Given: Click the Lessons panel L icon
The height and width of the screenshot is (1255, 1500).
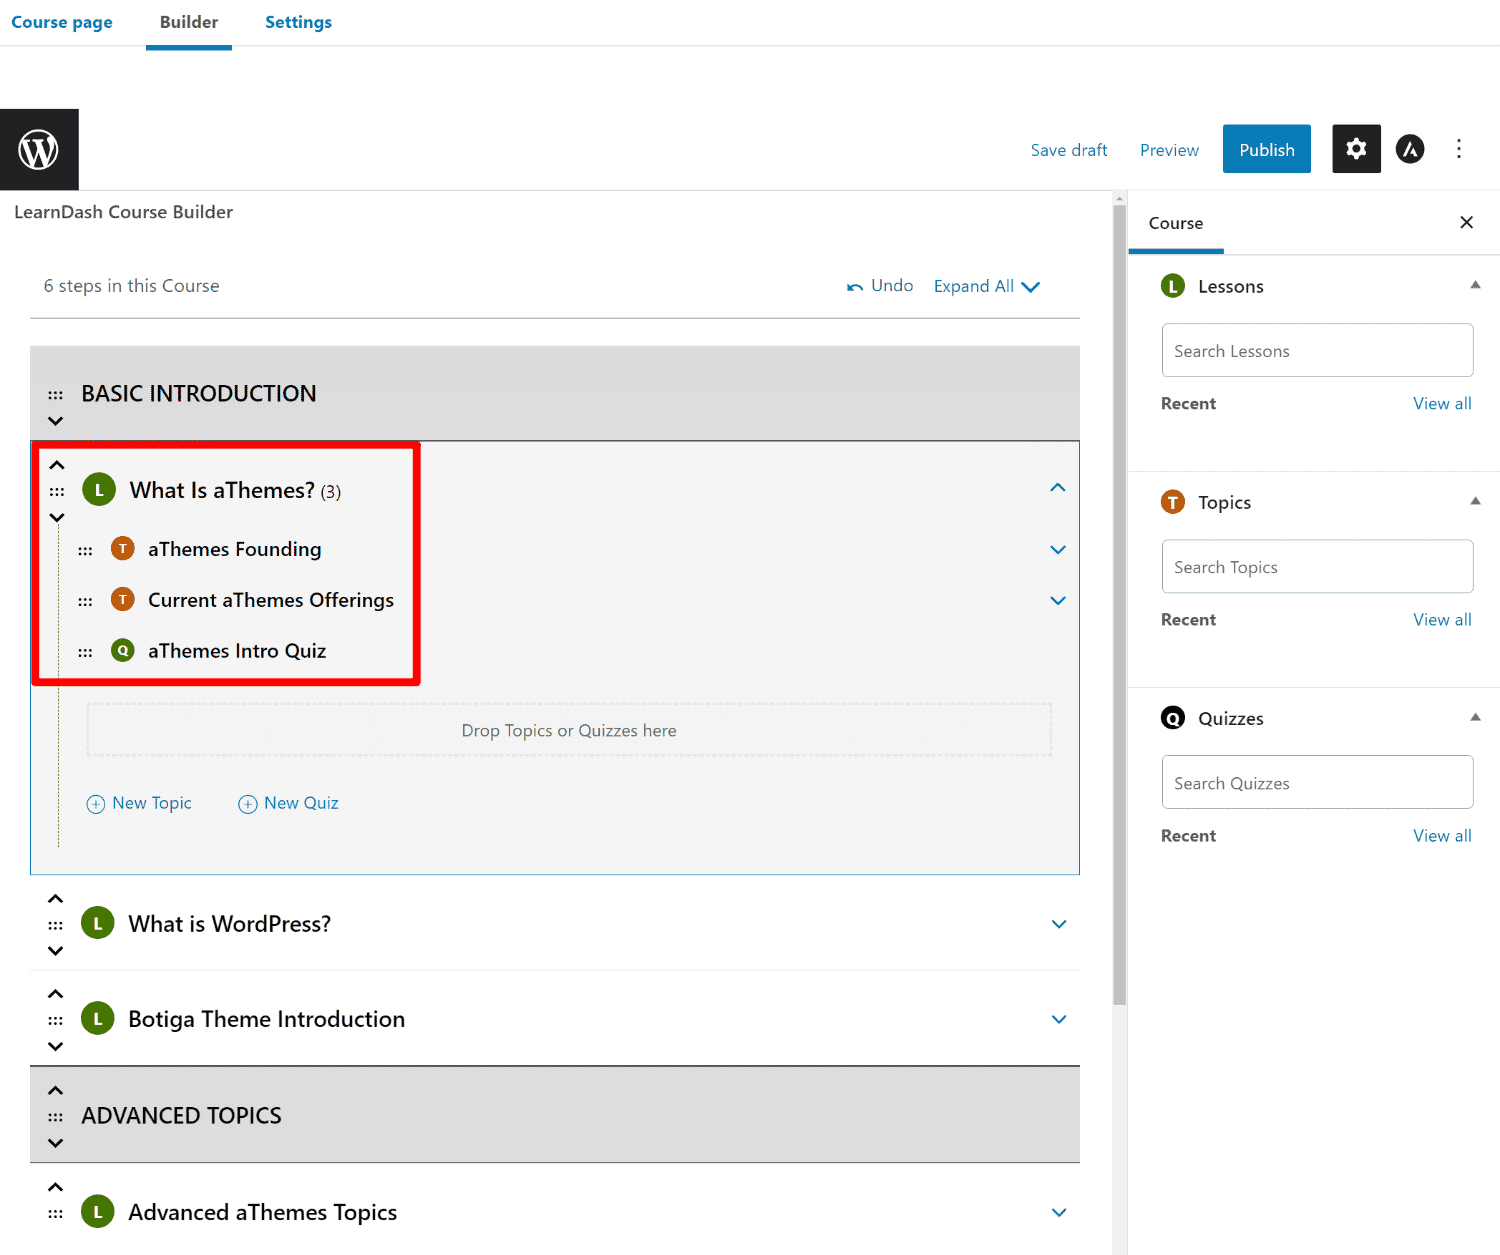Looking at the screenshot, I should [1173, 286].
